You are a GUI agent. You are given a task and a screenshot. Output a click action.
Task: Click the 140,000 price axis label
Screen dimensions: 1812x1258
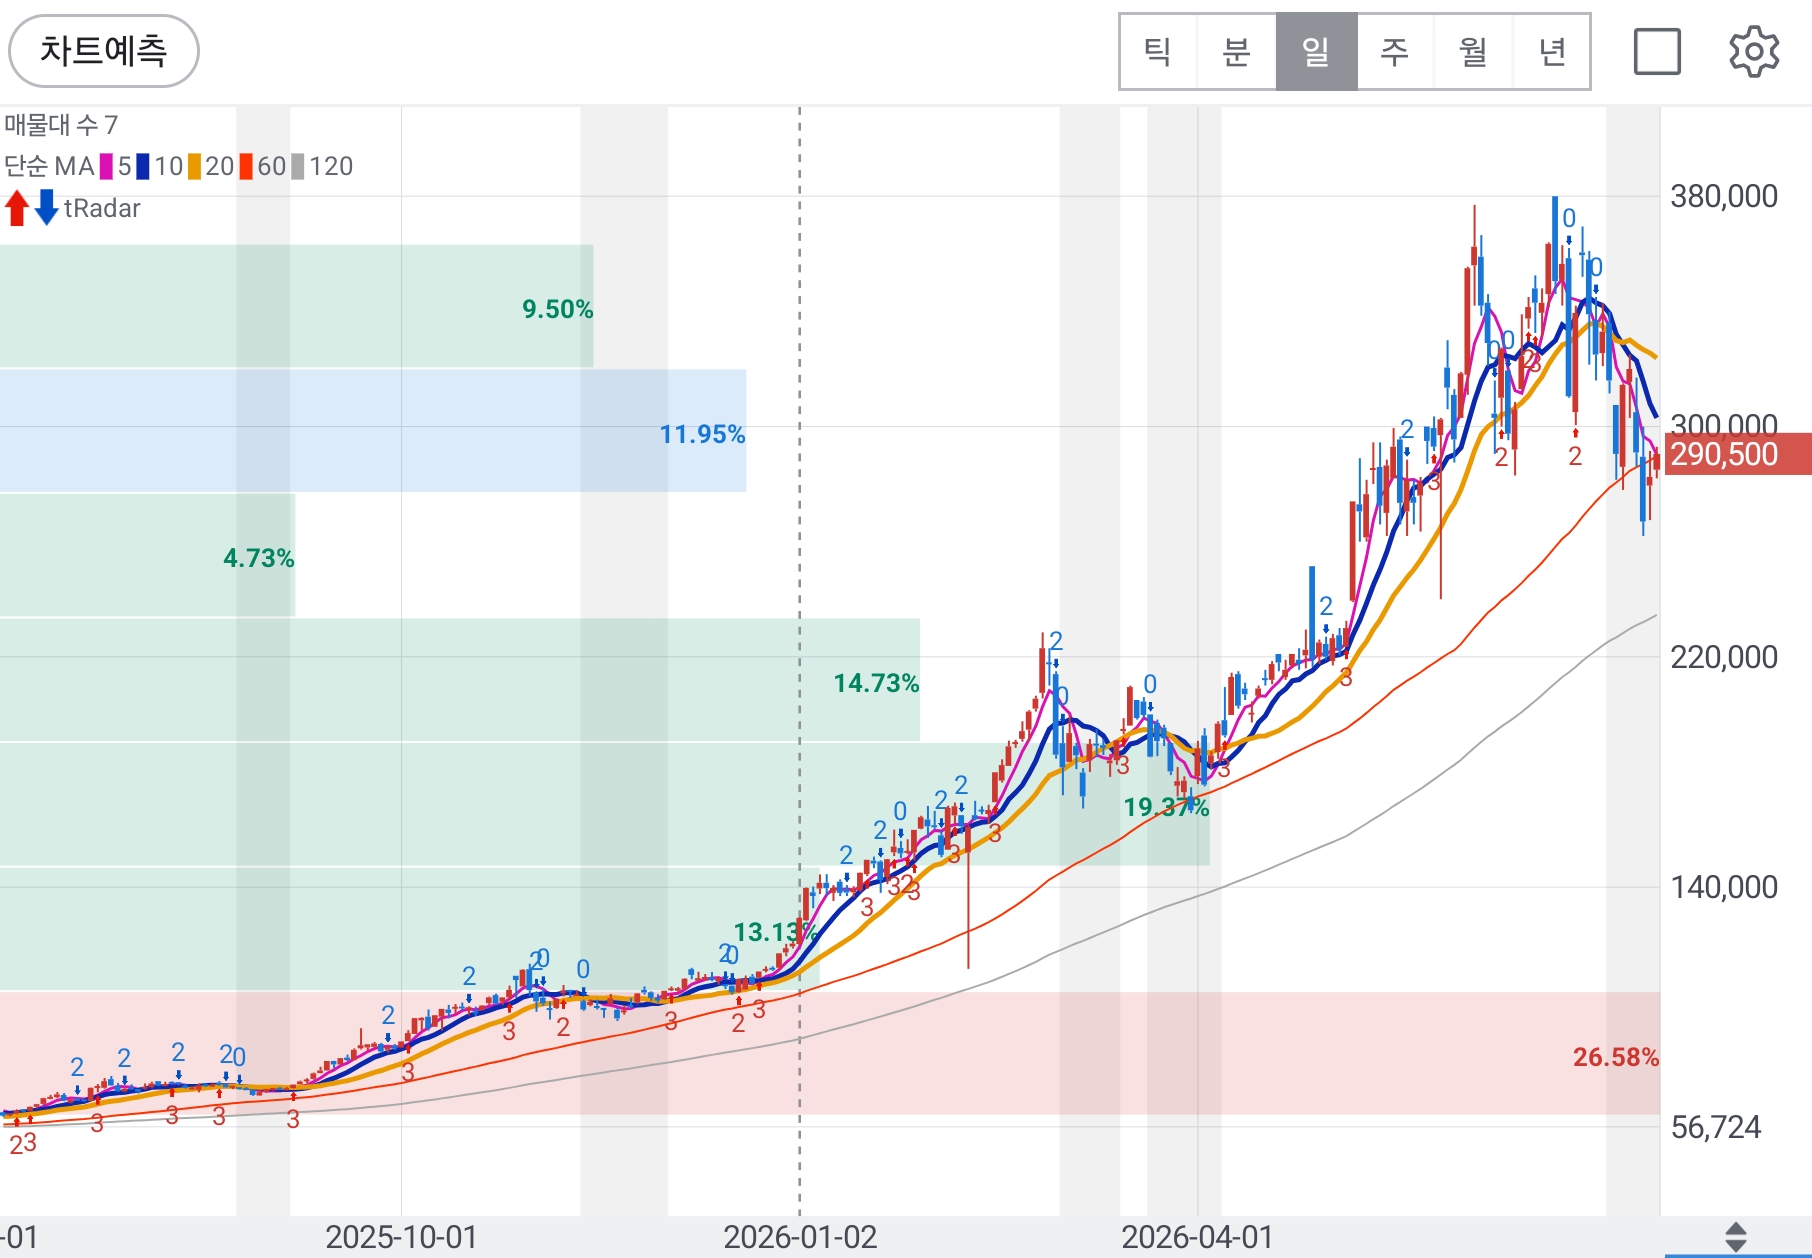point(1724,887)
